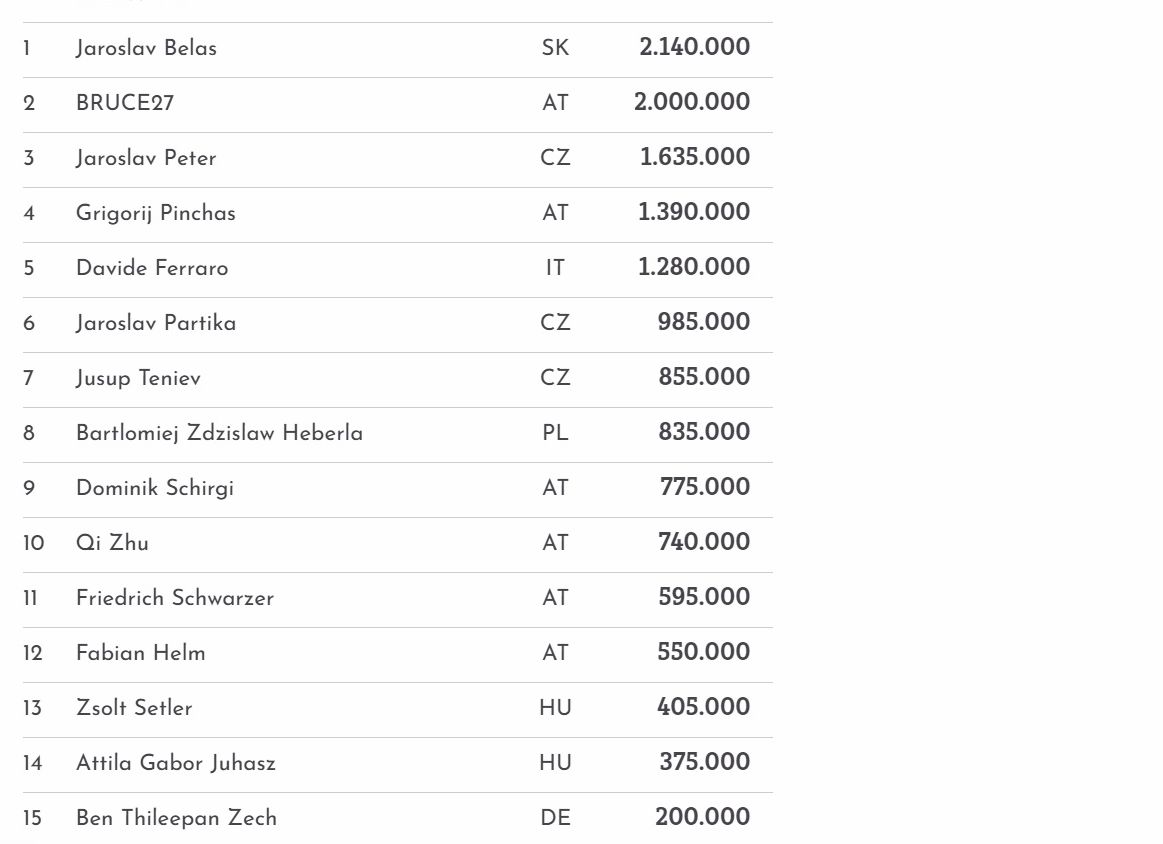
Task: Select the 2.000.000 chip count value
Action: pyautogui.click(x=691, y=102)
